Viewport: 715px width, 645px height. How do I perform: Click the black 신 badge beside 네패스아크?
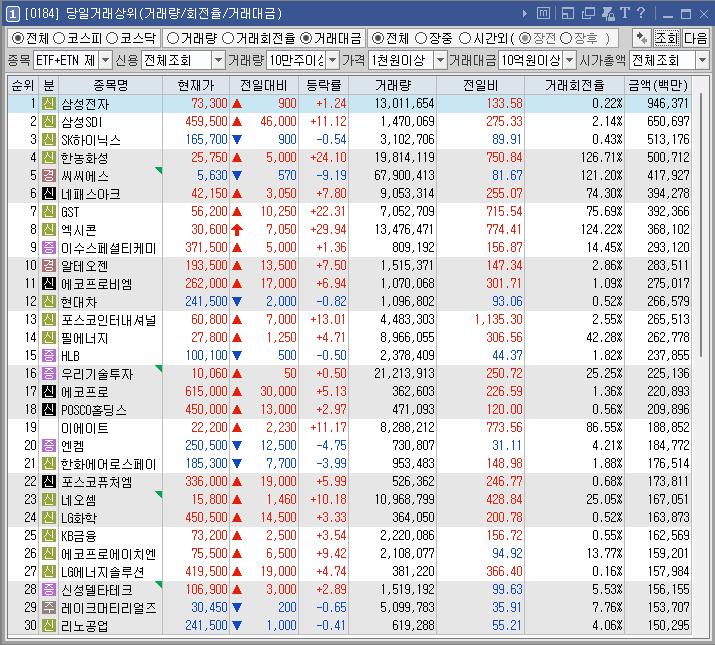tap(49, 193)
